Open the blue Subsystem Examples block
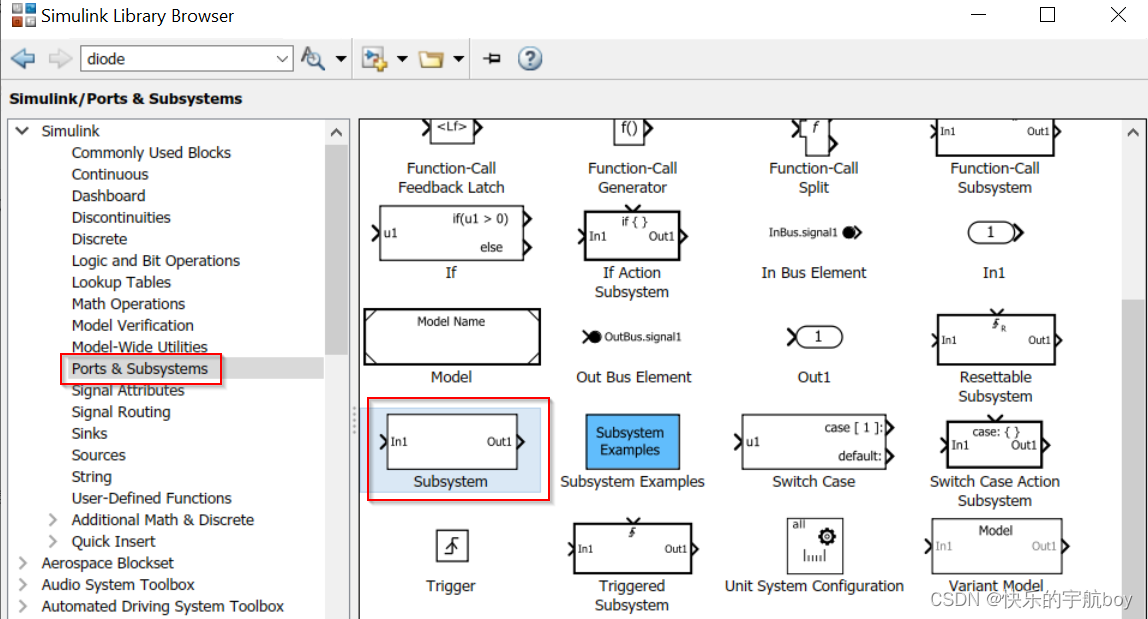 click(x=633, y=442)
